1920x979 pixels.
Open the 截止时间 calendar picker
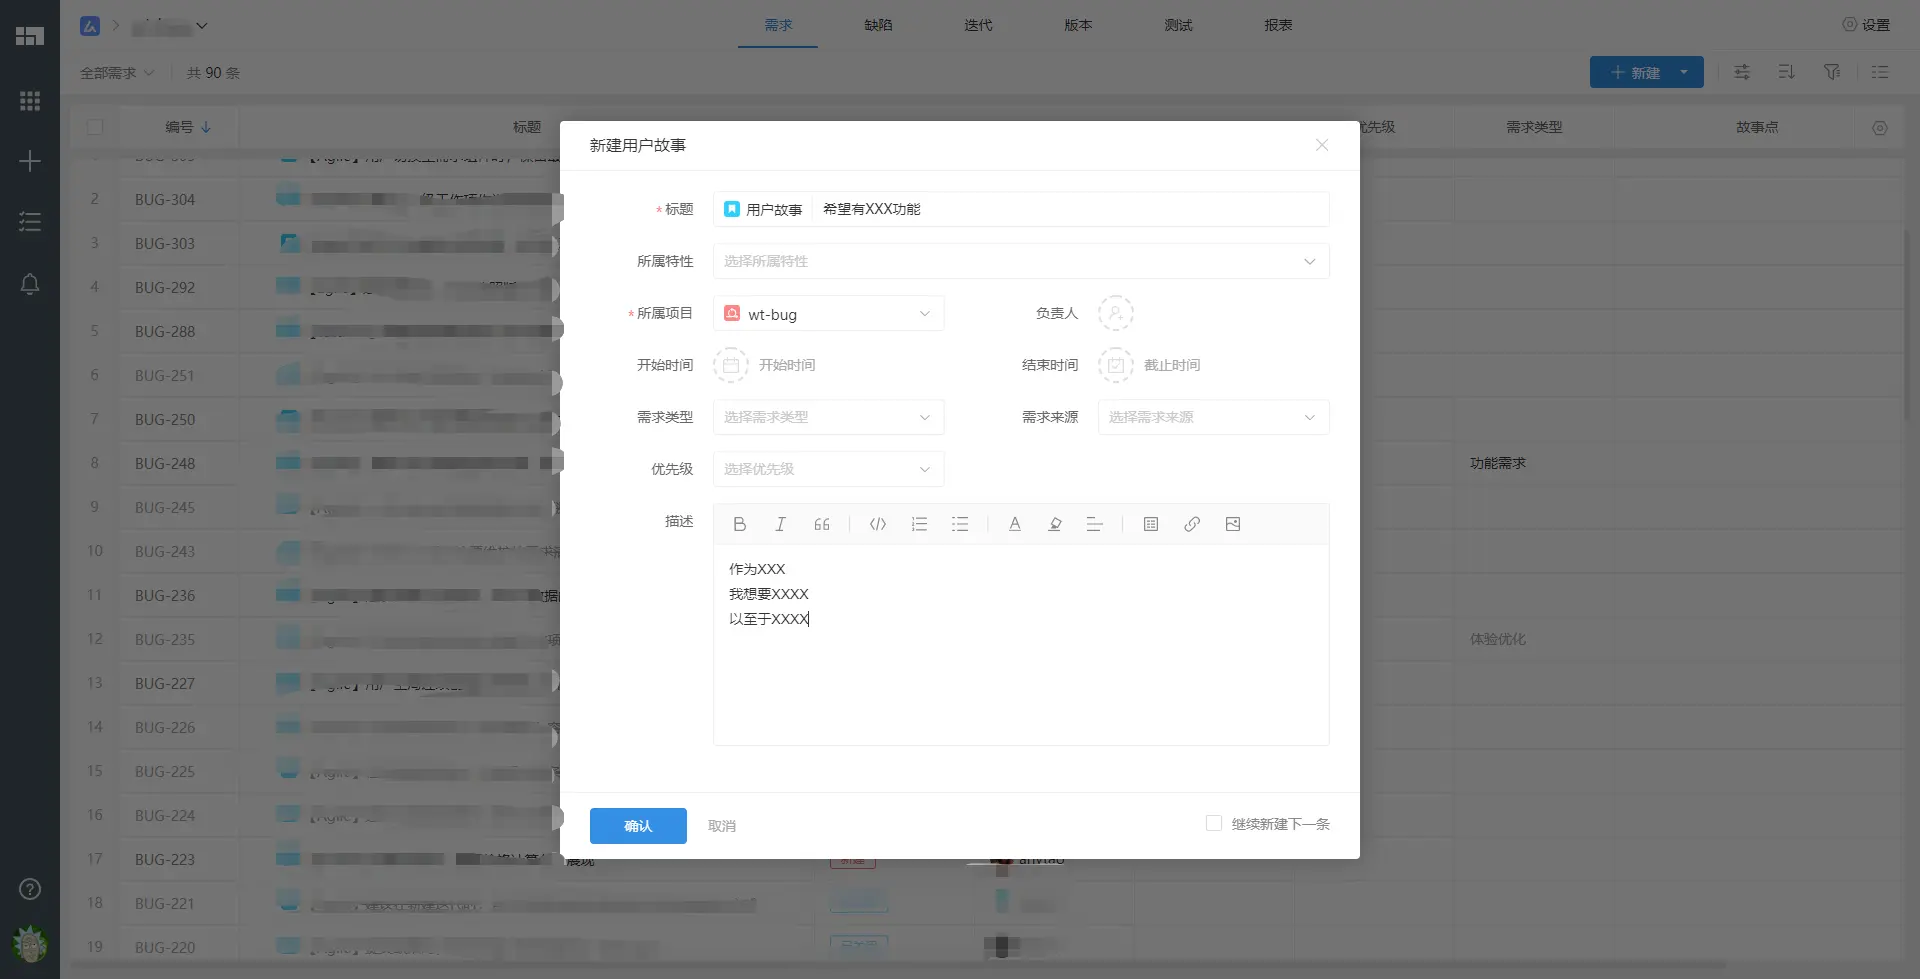coord(1116,365)
